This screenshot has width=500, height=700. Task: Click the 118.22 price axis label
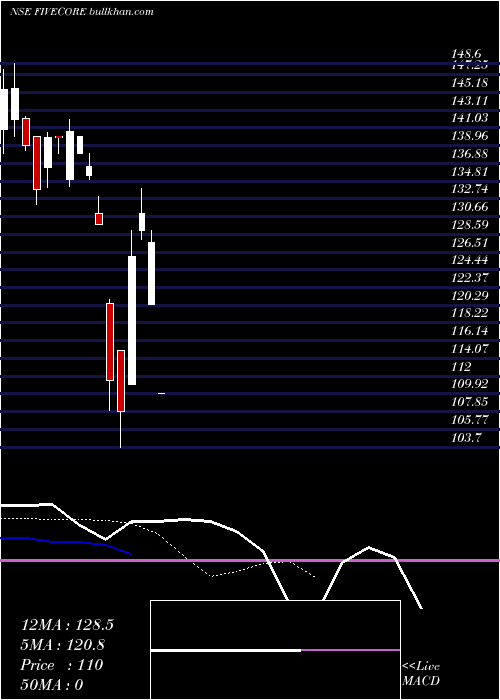pos(470,313)
